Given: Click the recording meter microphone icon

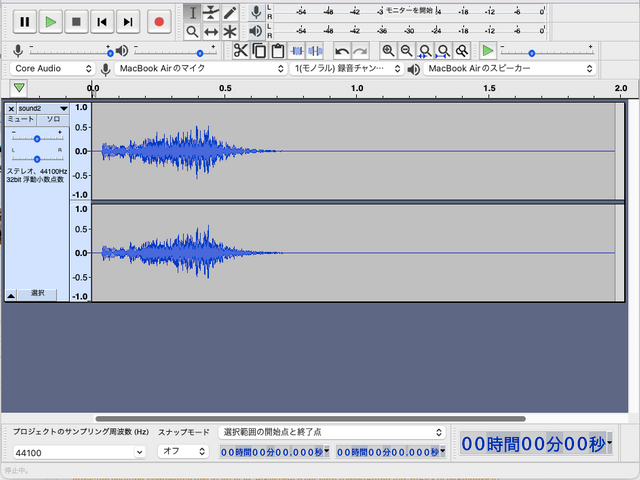Looking at the screenshot, I should pos(256,12).
